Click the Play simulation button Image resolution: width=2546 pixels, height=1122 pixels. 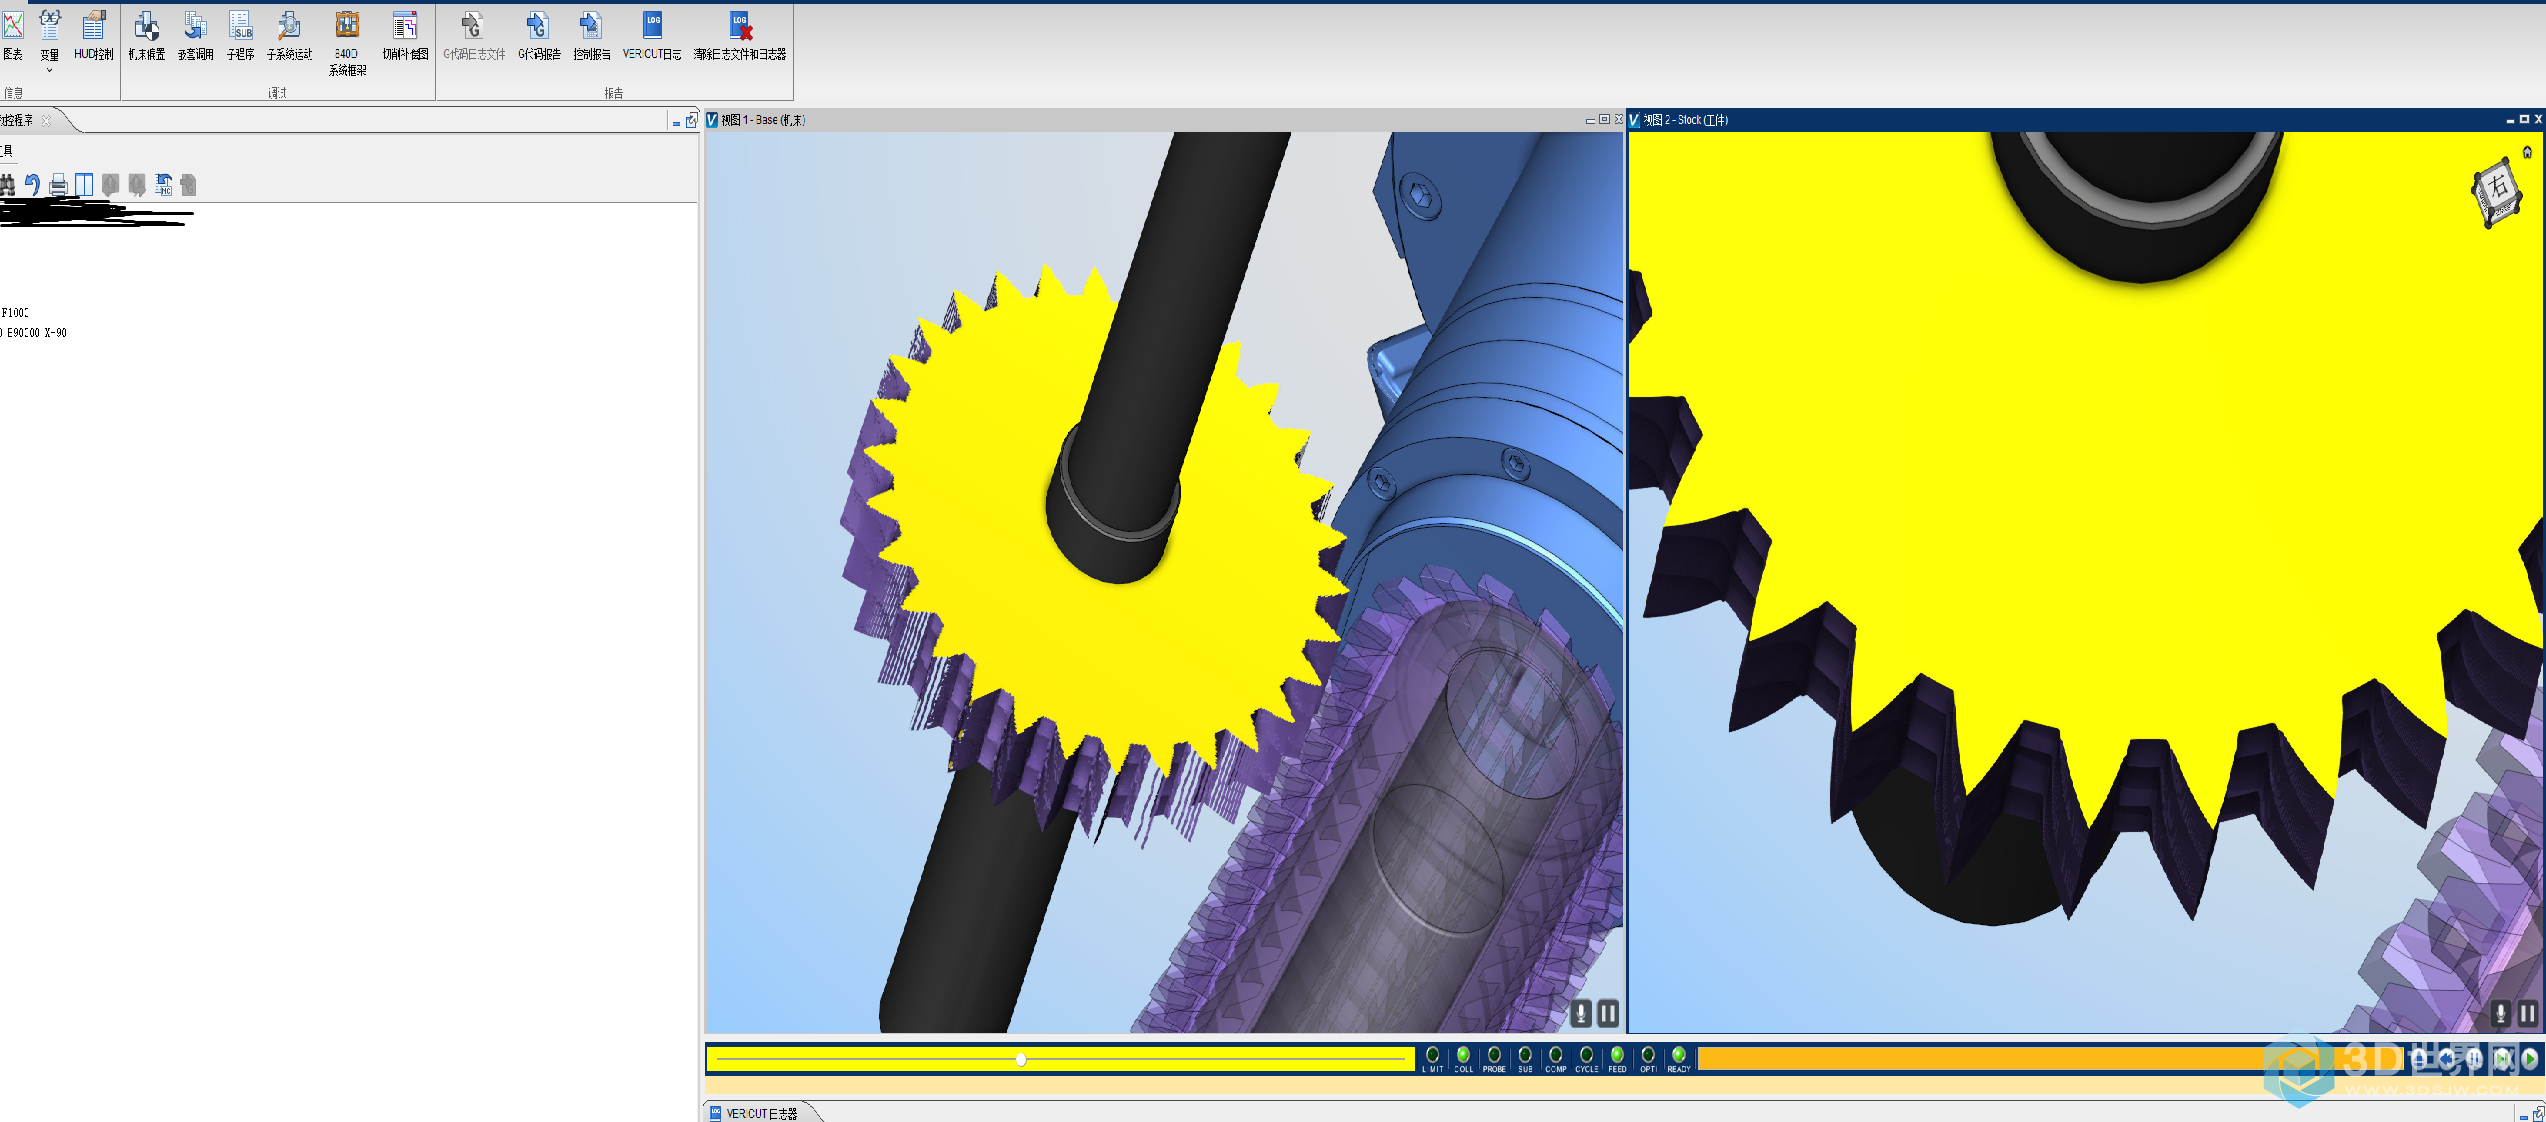[2529, 1058]
